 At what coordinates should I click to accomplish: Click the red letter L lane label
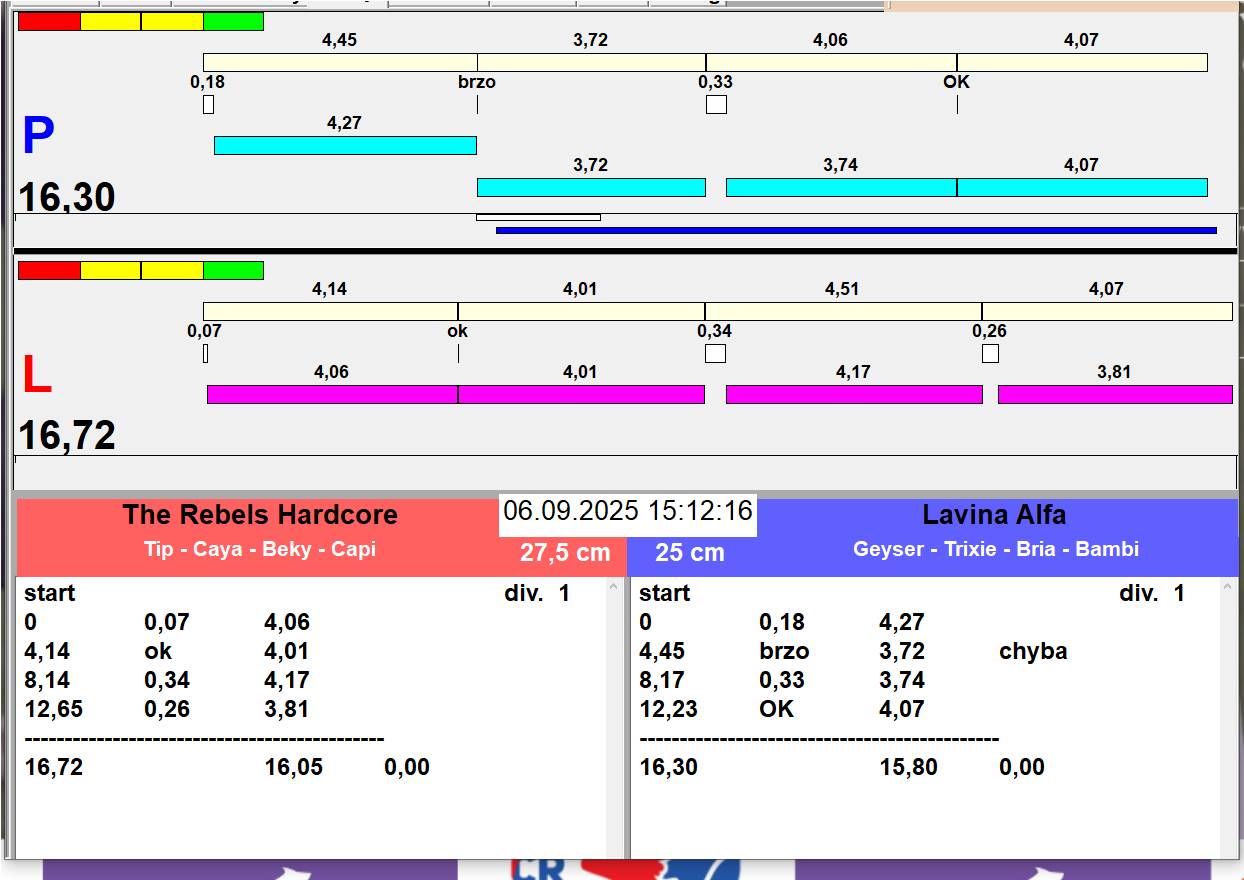(36, 376)
